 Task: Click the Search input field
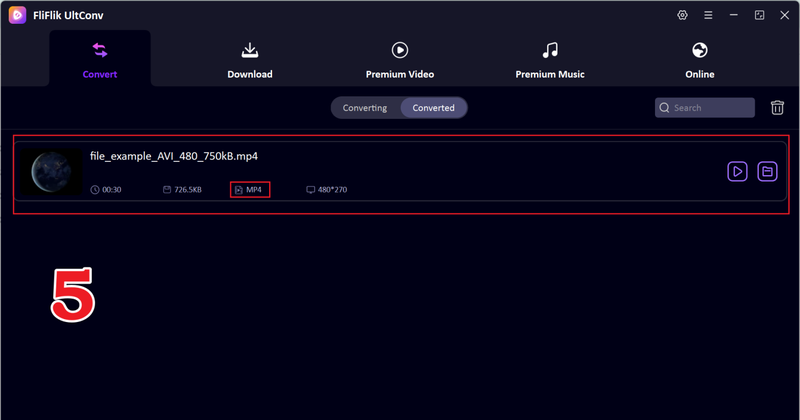(x=705, y=108)
